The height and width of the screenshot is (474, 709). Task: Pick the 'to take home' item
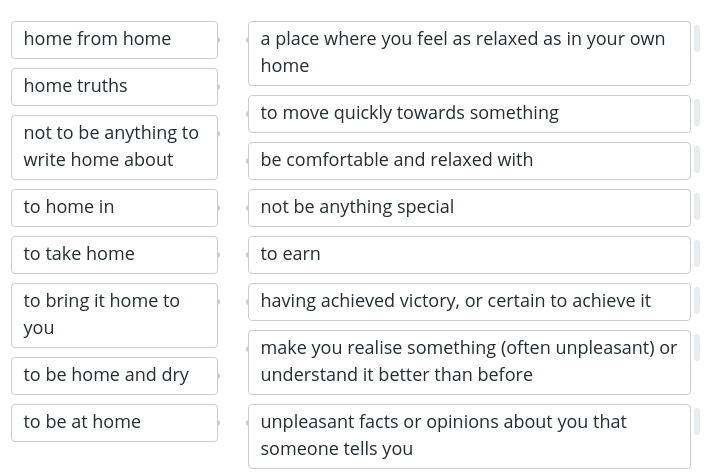click(114, 255)
